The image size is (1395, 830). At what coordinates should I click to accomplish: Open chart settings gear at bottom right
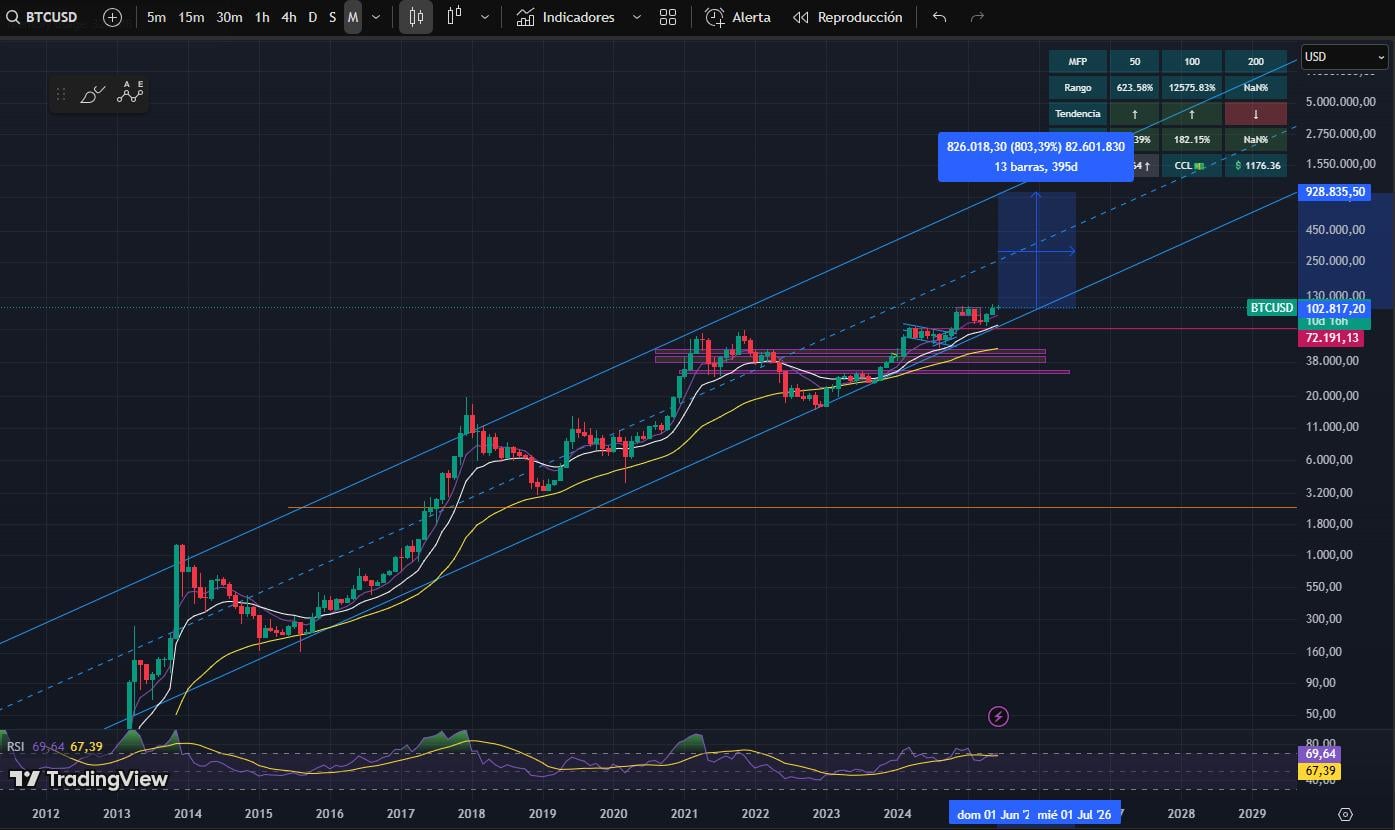pyautogui.click(x=1345, y=814)
